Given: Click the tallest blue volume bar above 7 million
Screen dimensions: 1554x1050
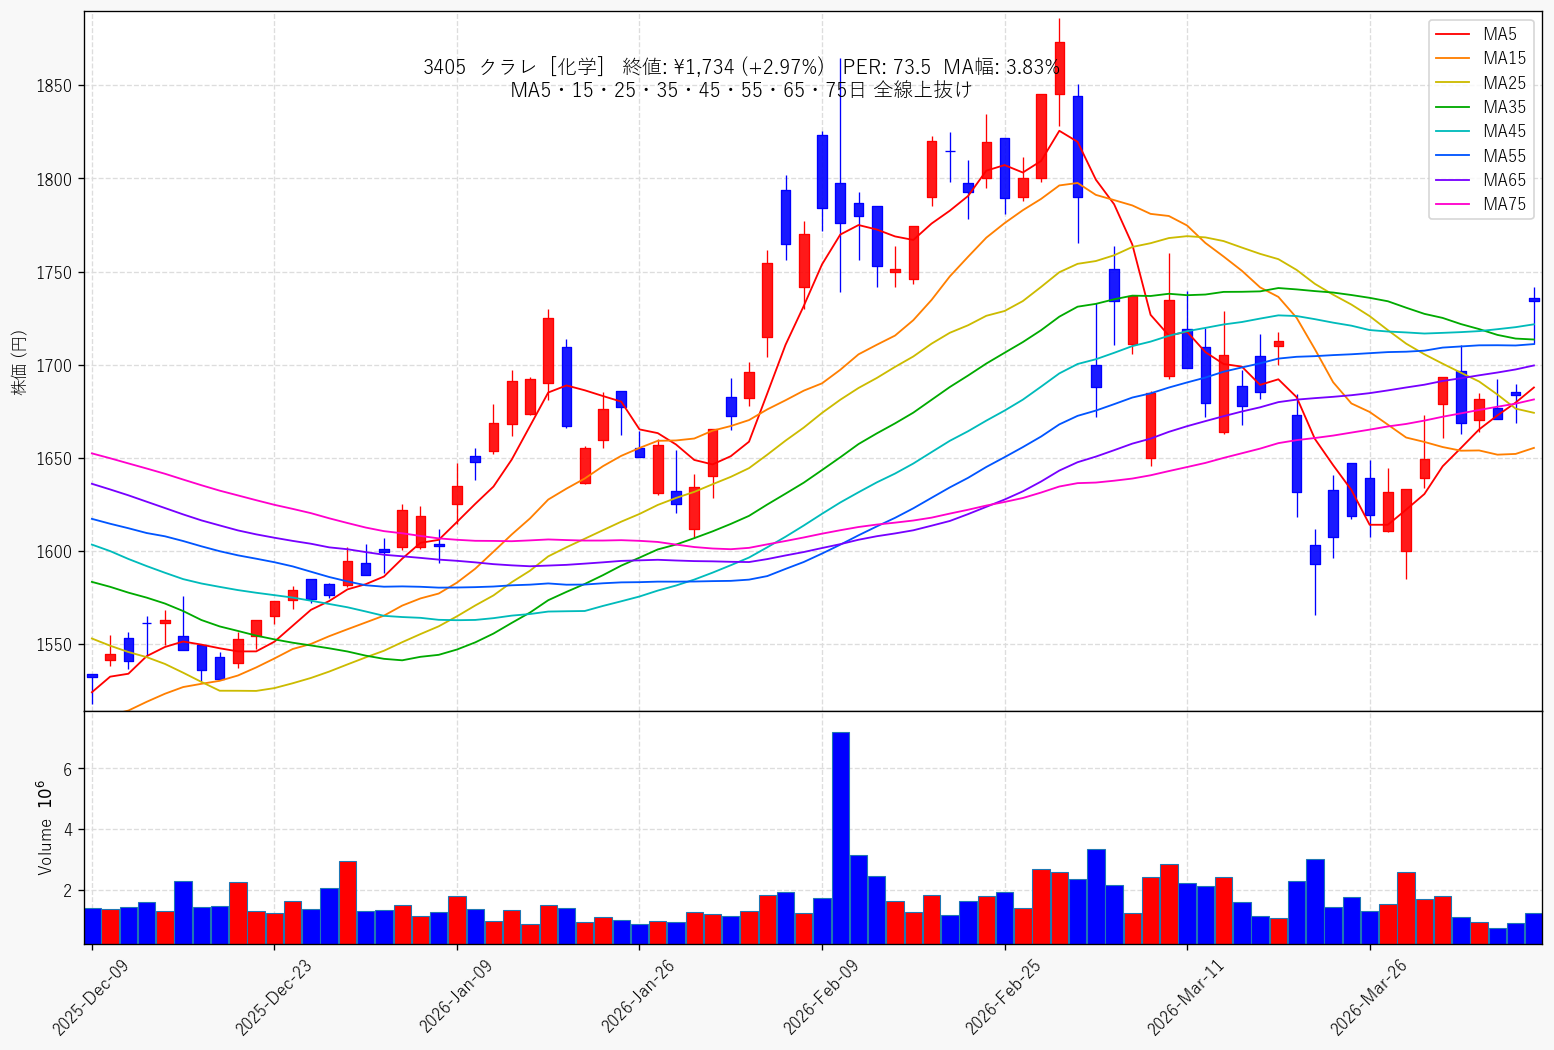Looking at the screenshot, I should (x=841, y=838).
